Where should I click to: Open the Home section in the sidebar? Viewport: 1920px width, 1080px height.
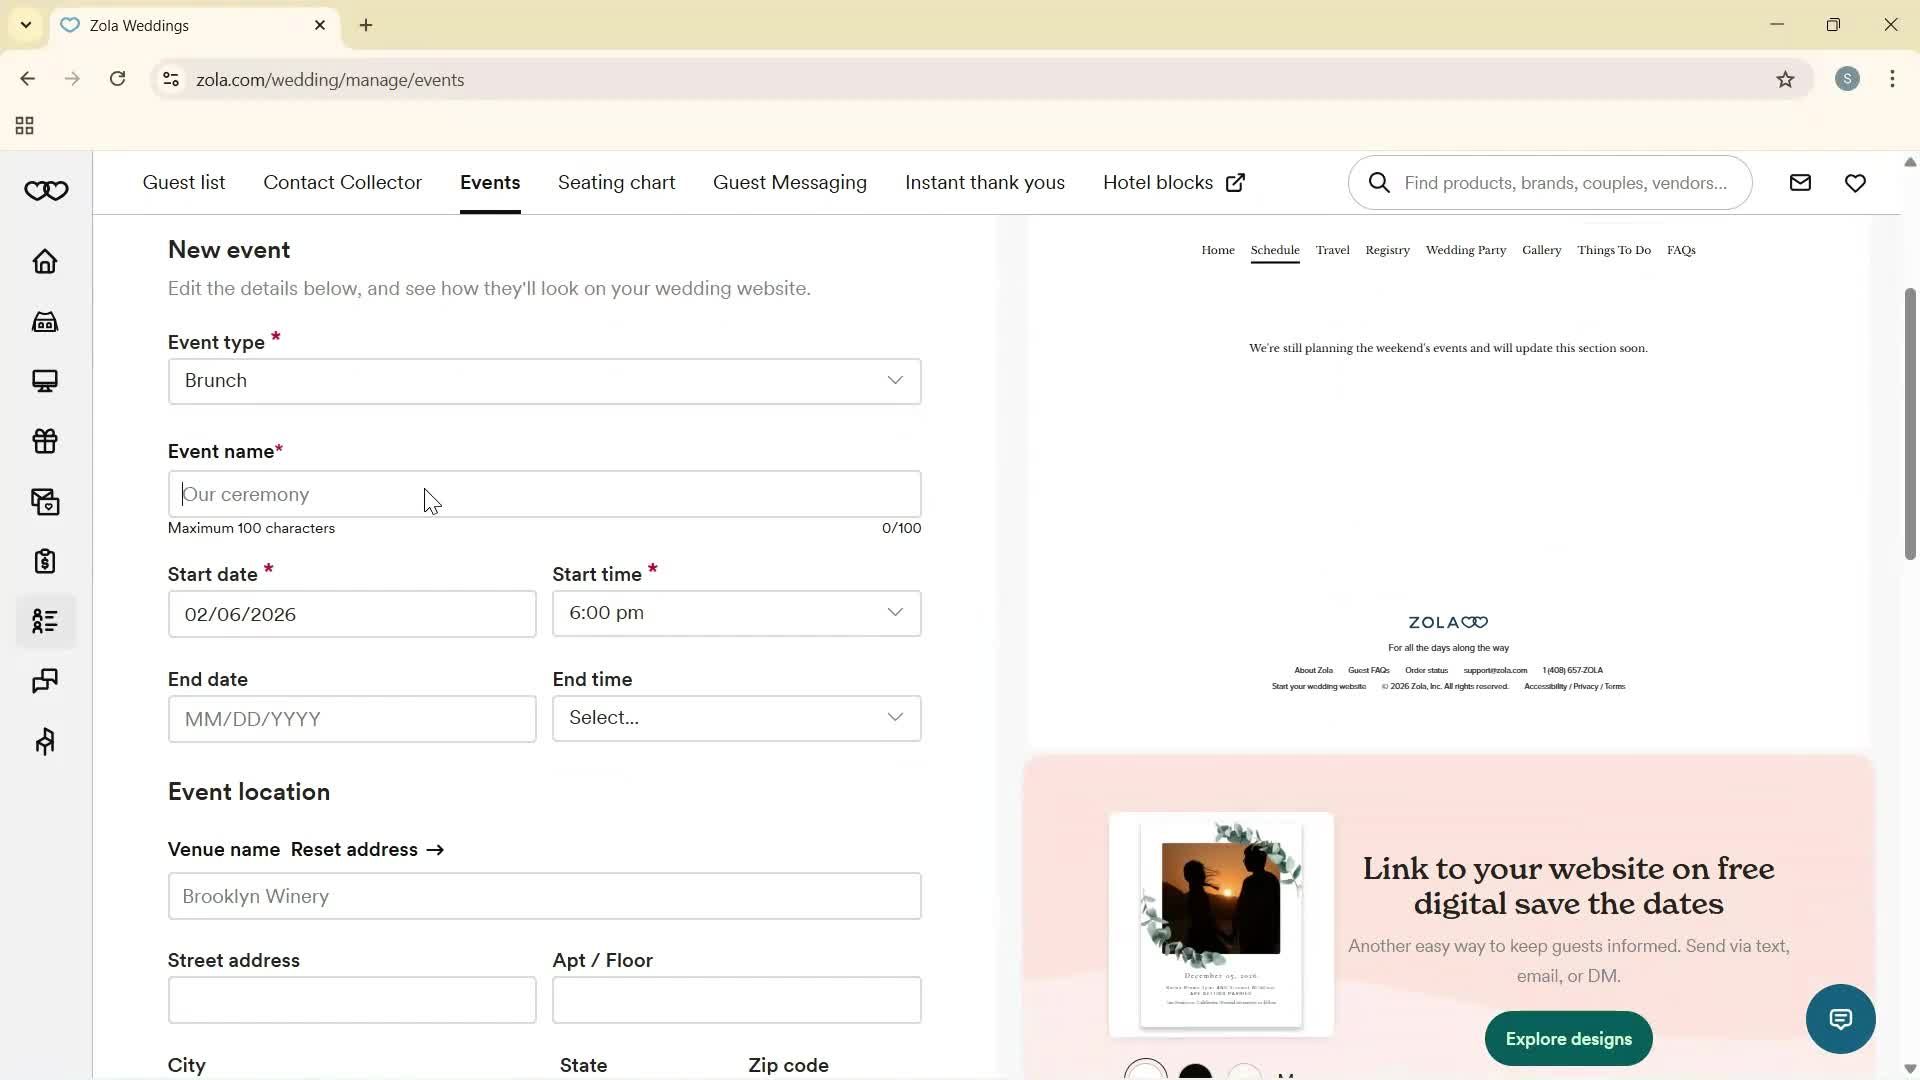tap(45, 261)
